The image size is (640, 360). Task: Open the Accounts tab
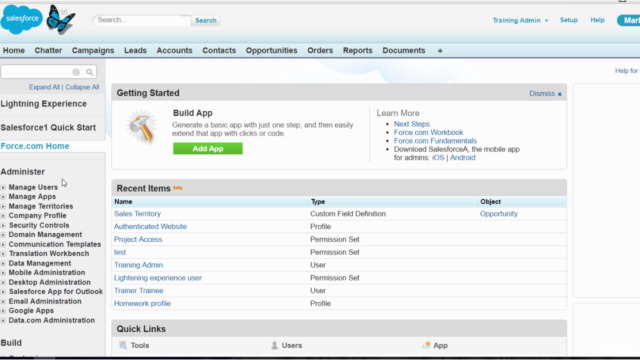pyautogui.click(x=174, y=51)
